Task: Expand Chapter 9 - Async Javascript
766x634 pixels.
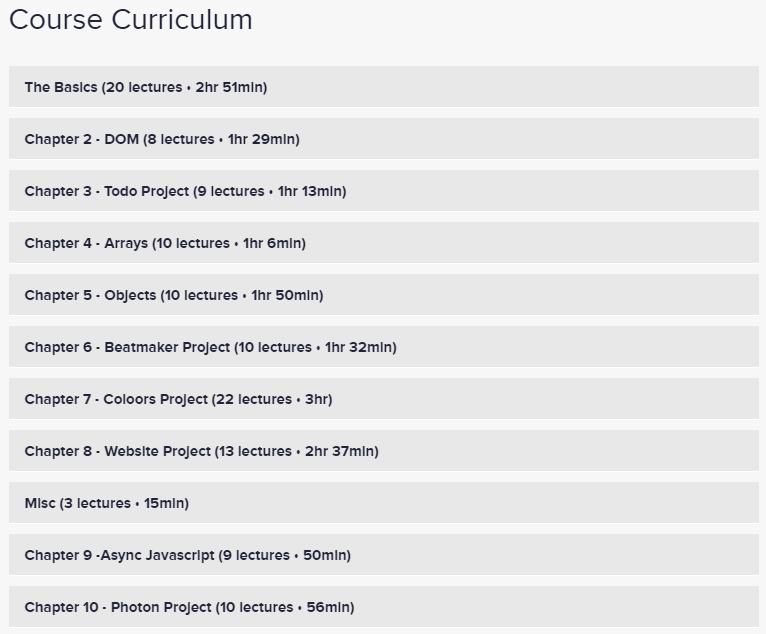Action: pos(383,555)
